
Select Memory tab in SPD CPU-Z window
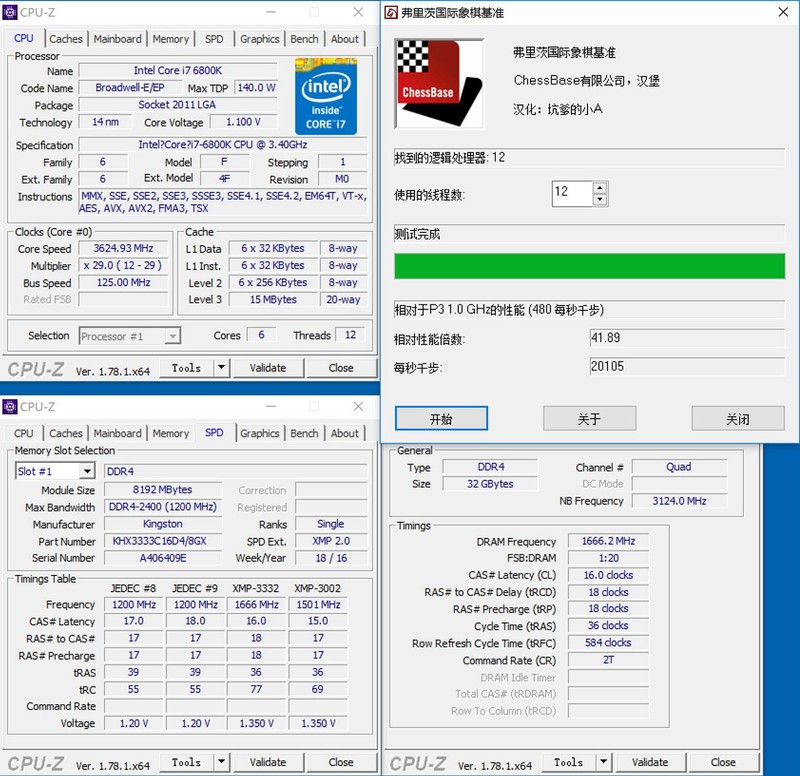(x=170, y=433)
